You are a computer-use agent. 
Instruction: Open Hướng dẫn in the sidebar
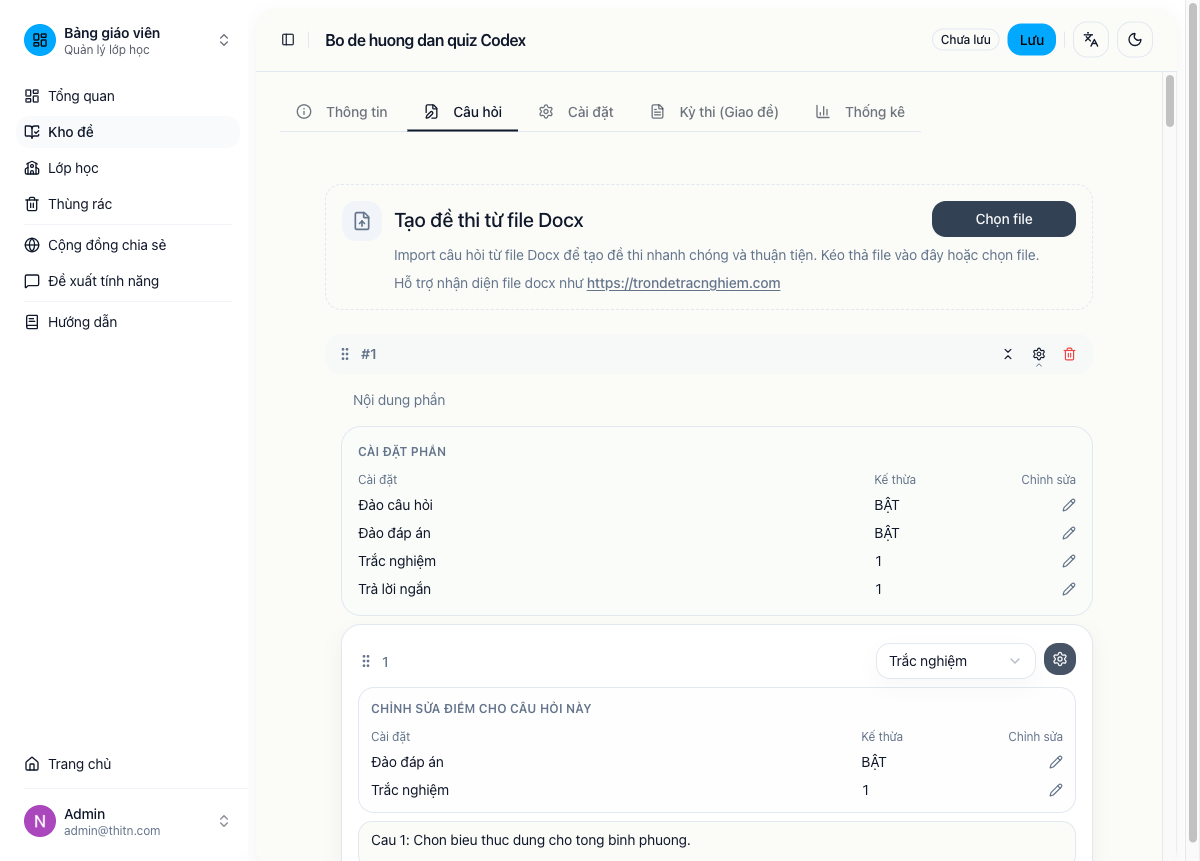(x=128, y=322)
